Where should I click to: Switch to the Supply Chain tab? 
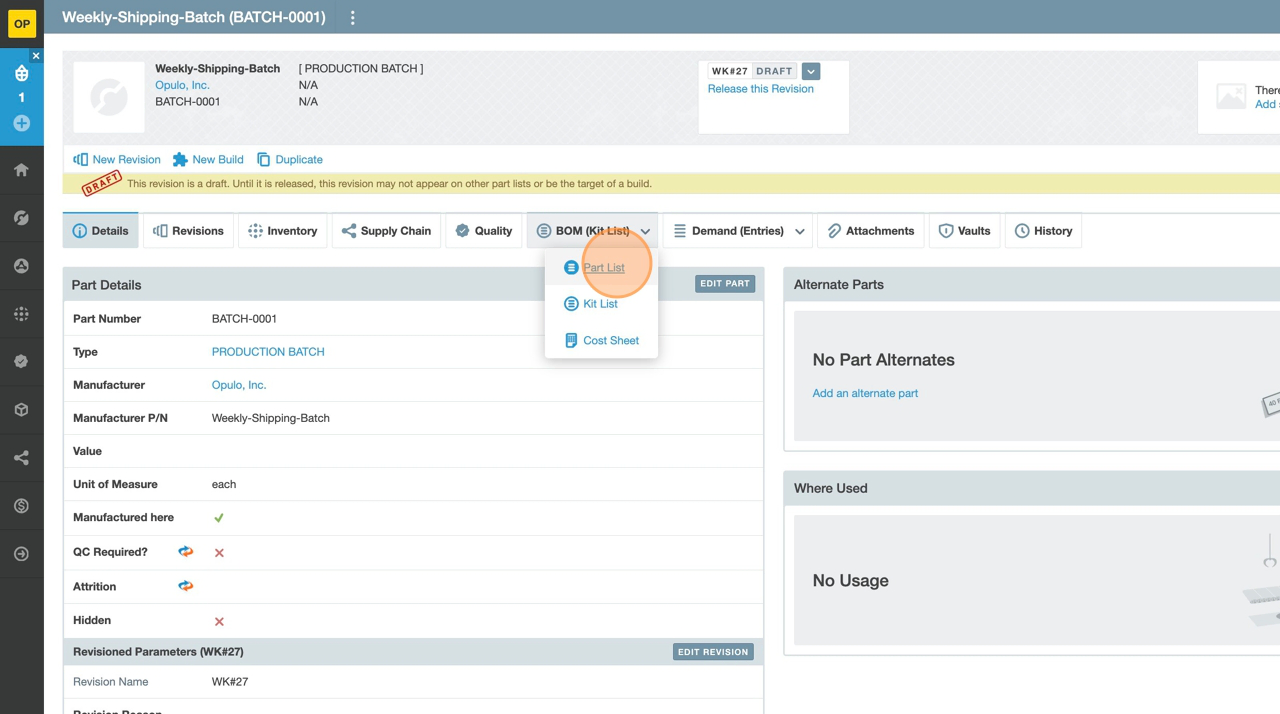pyautogui.click(x=386, y=231)
